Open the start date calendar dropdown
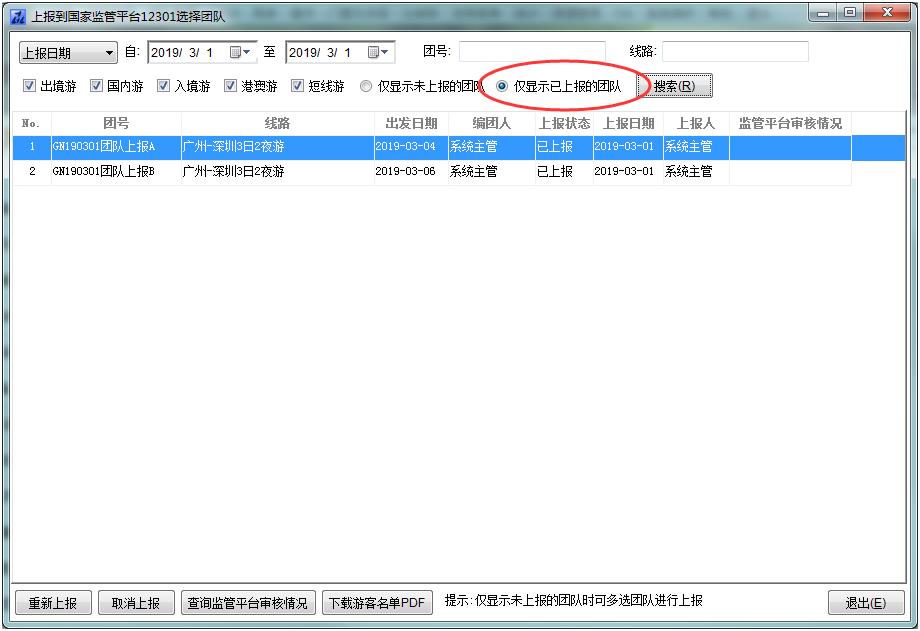This screenshot has height=631, width=920. pos(240,52)
